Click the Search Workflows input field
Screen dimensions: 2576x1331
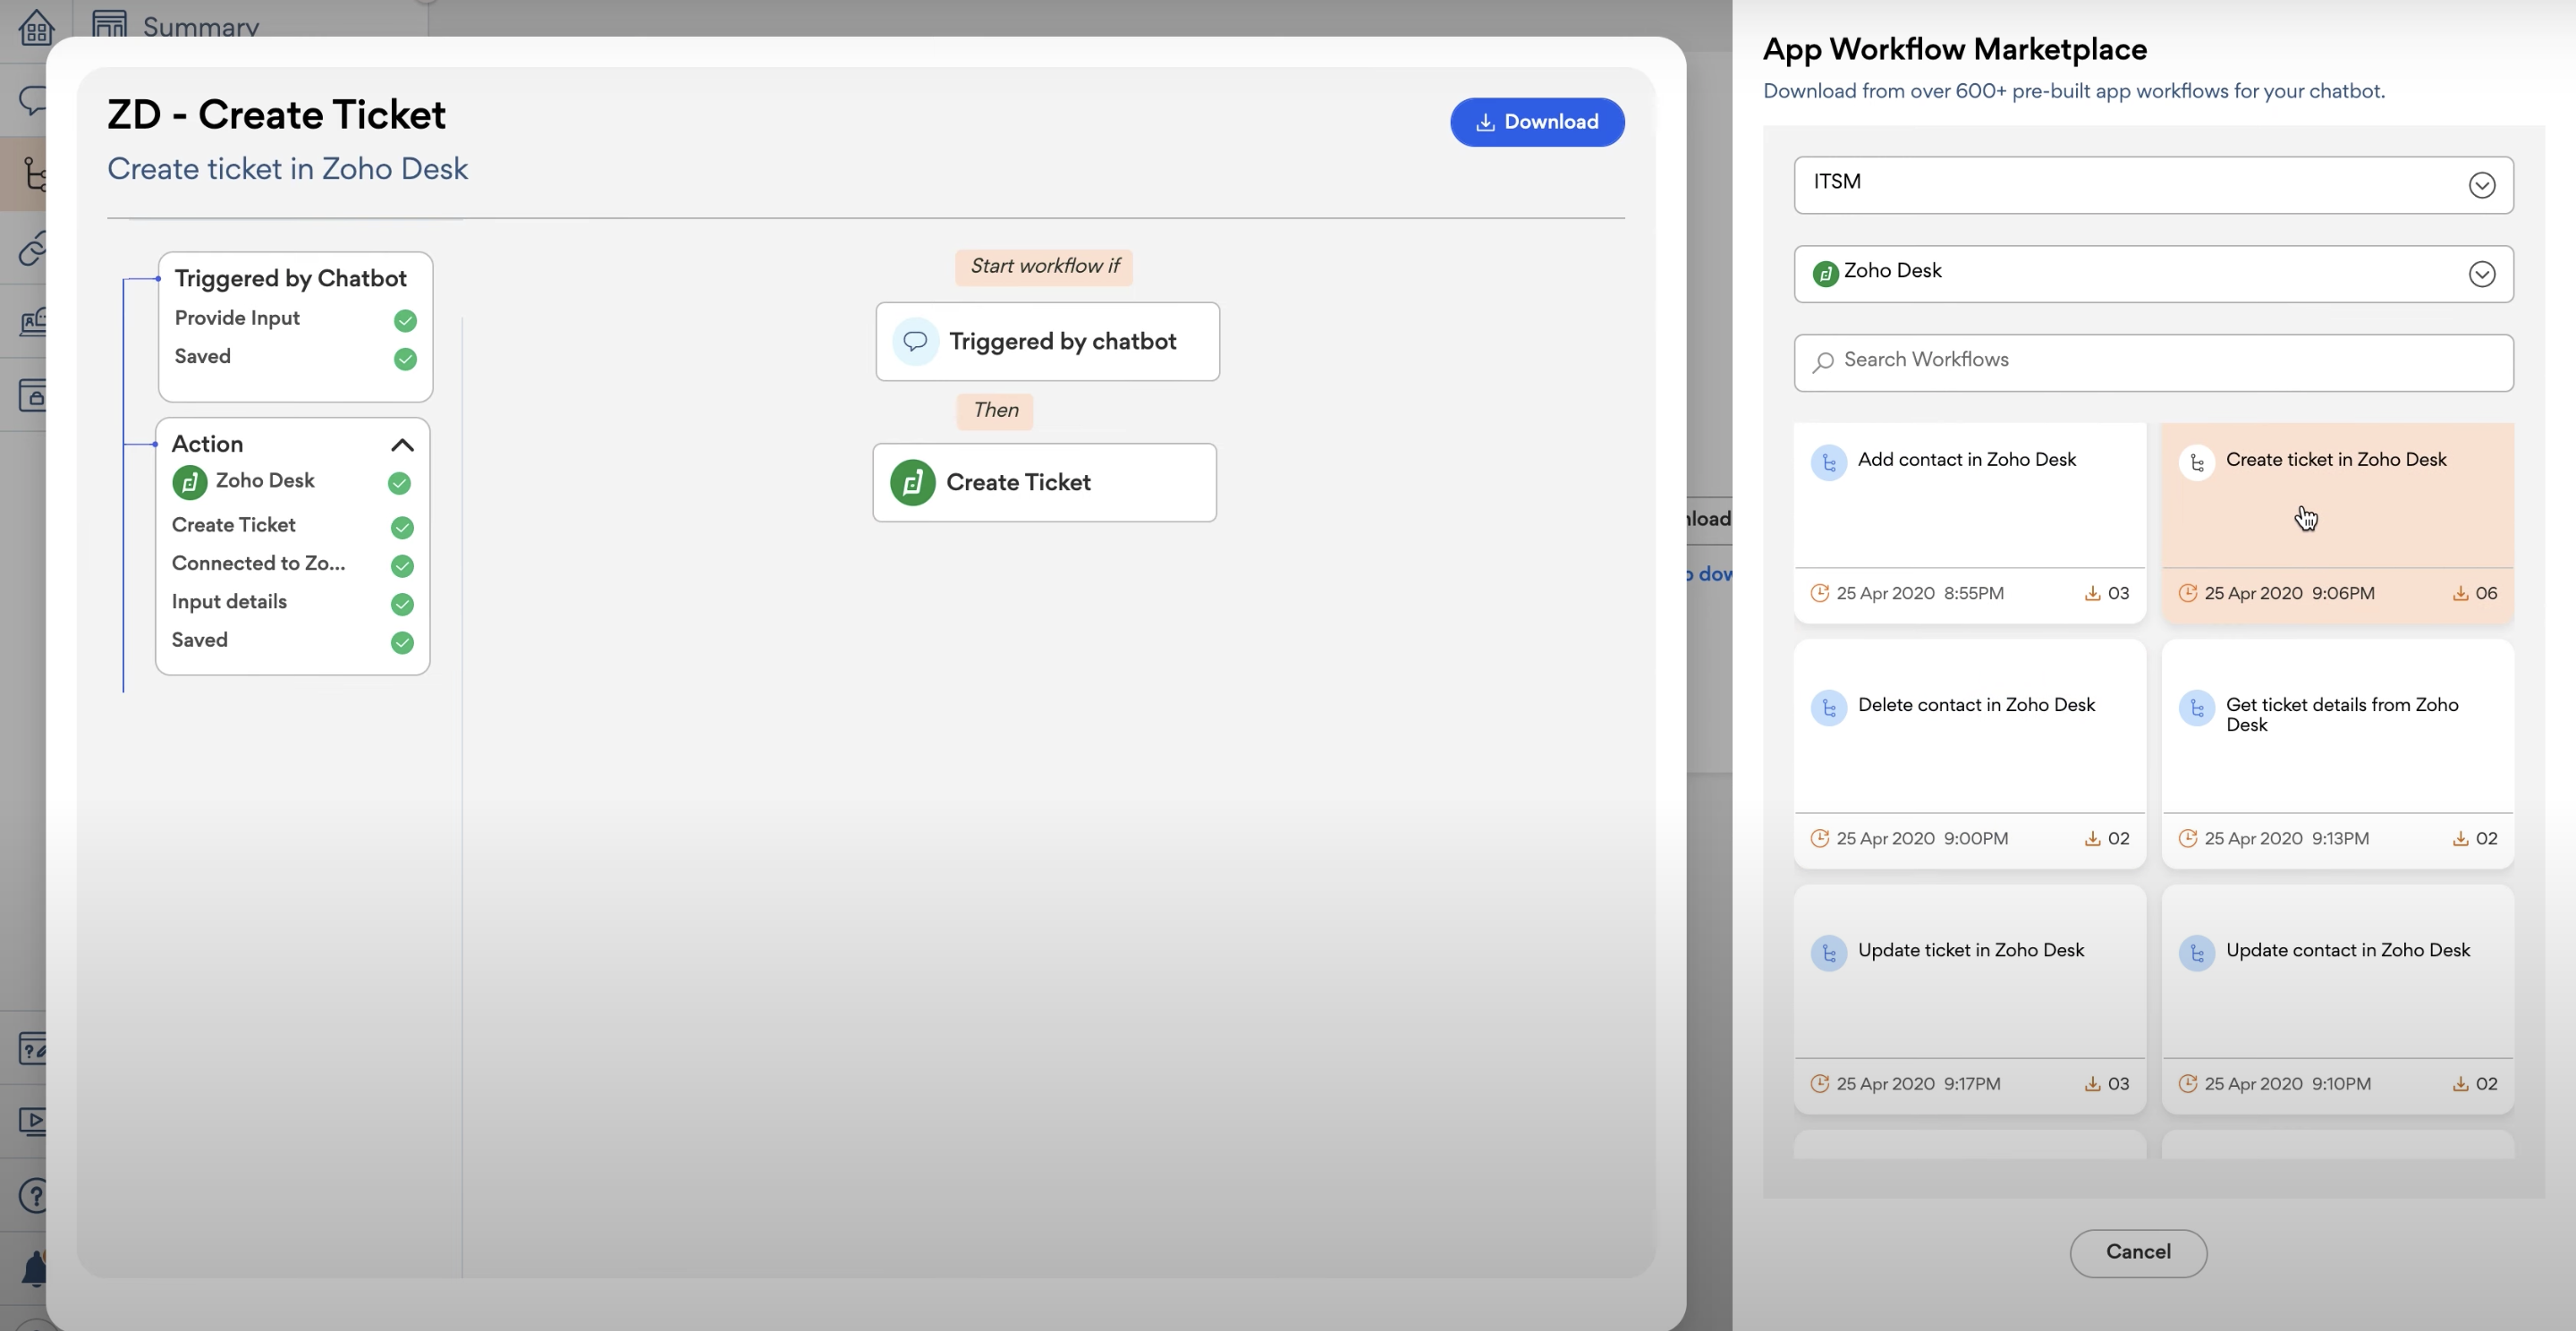(x=2152, y=362)
